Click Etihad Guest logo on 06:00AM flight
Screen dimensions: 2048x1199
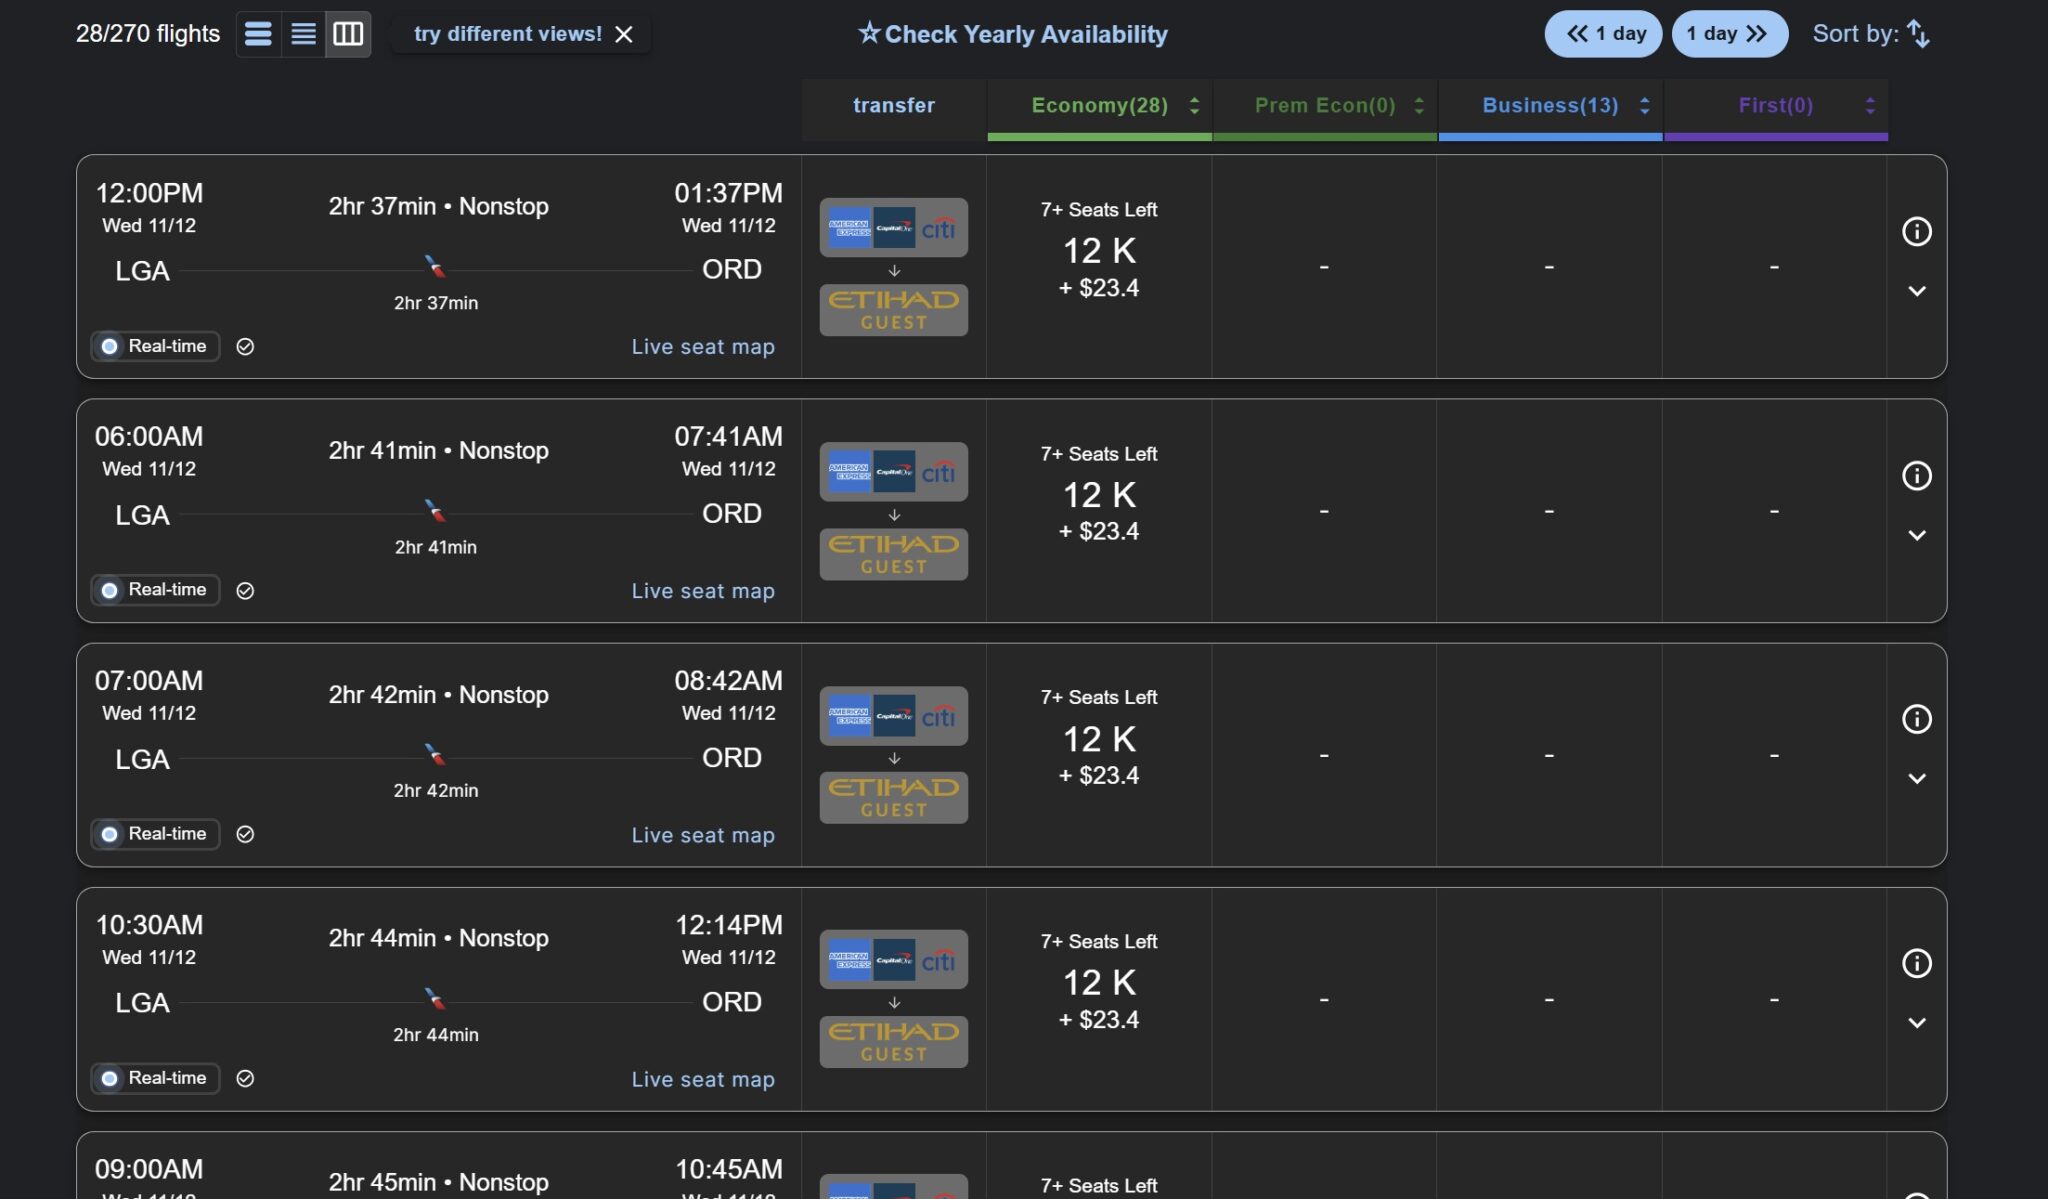coord(894,554)
